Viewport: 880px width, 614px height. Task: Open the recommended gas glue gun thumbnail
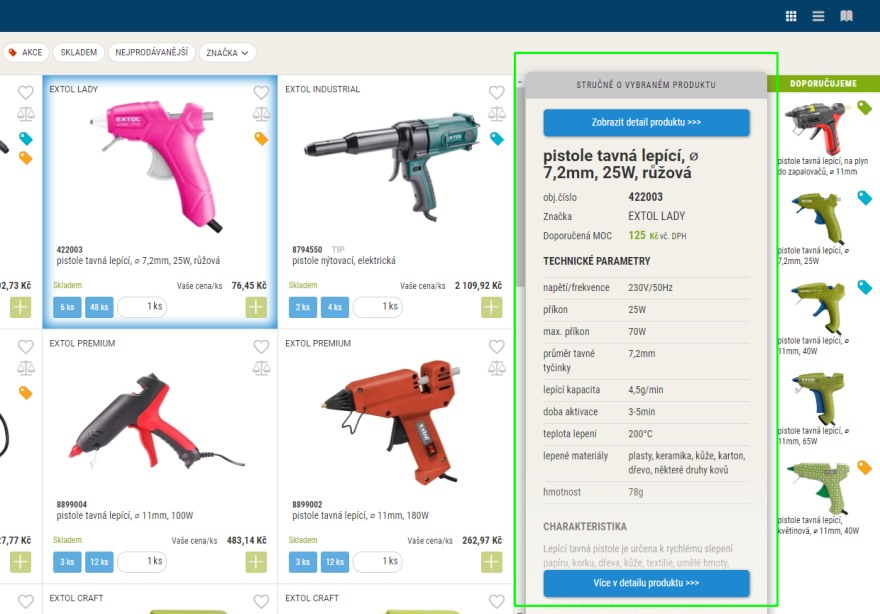(x=816, y=128)
